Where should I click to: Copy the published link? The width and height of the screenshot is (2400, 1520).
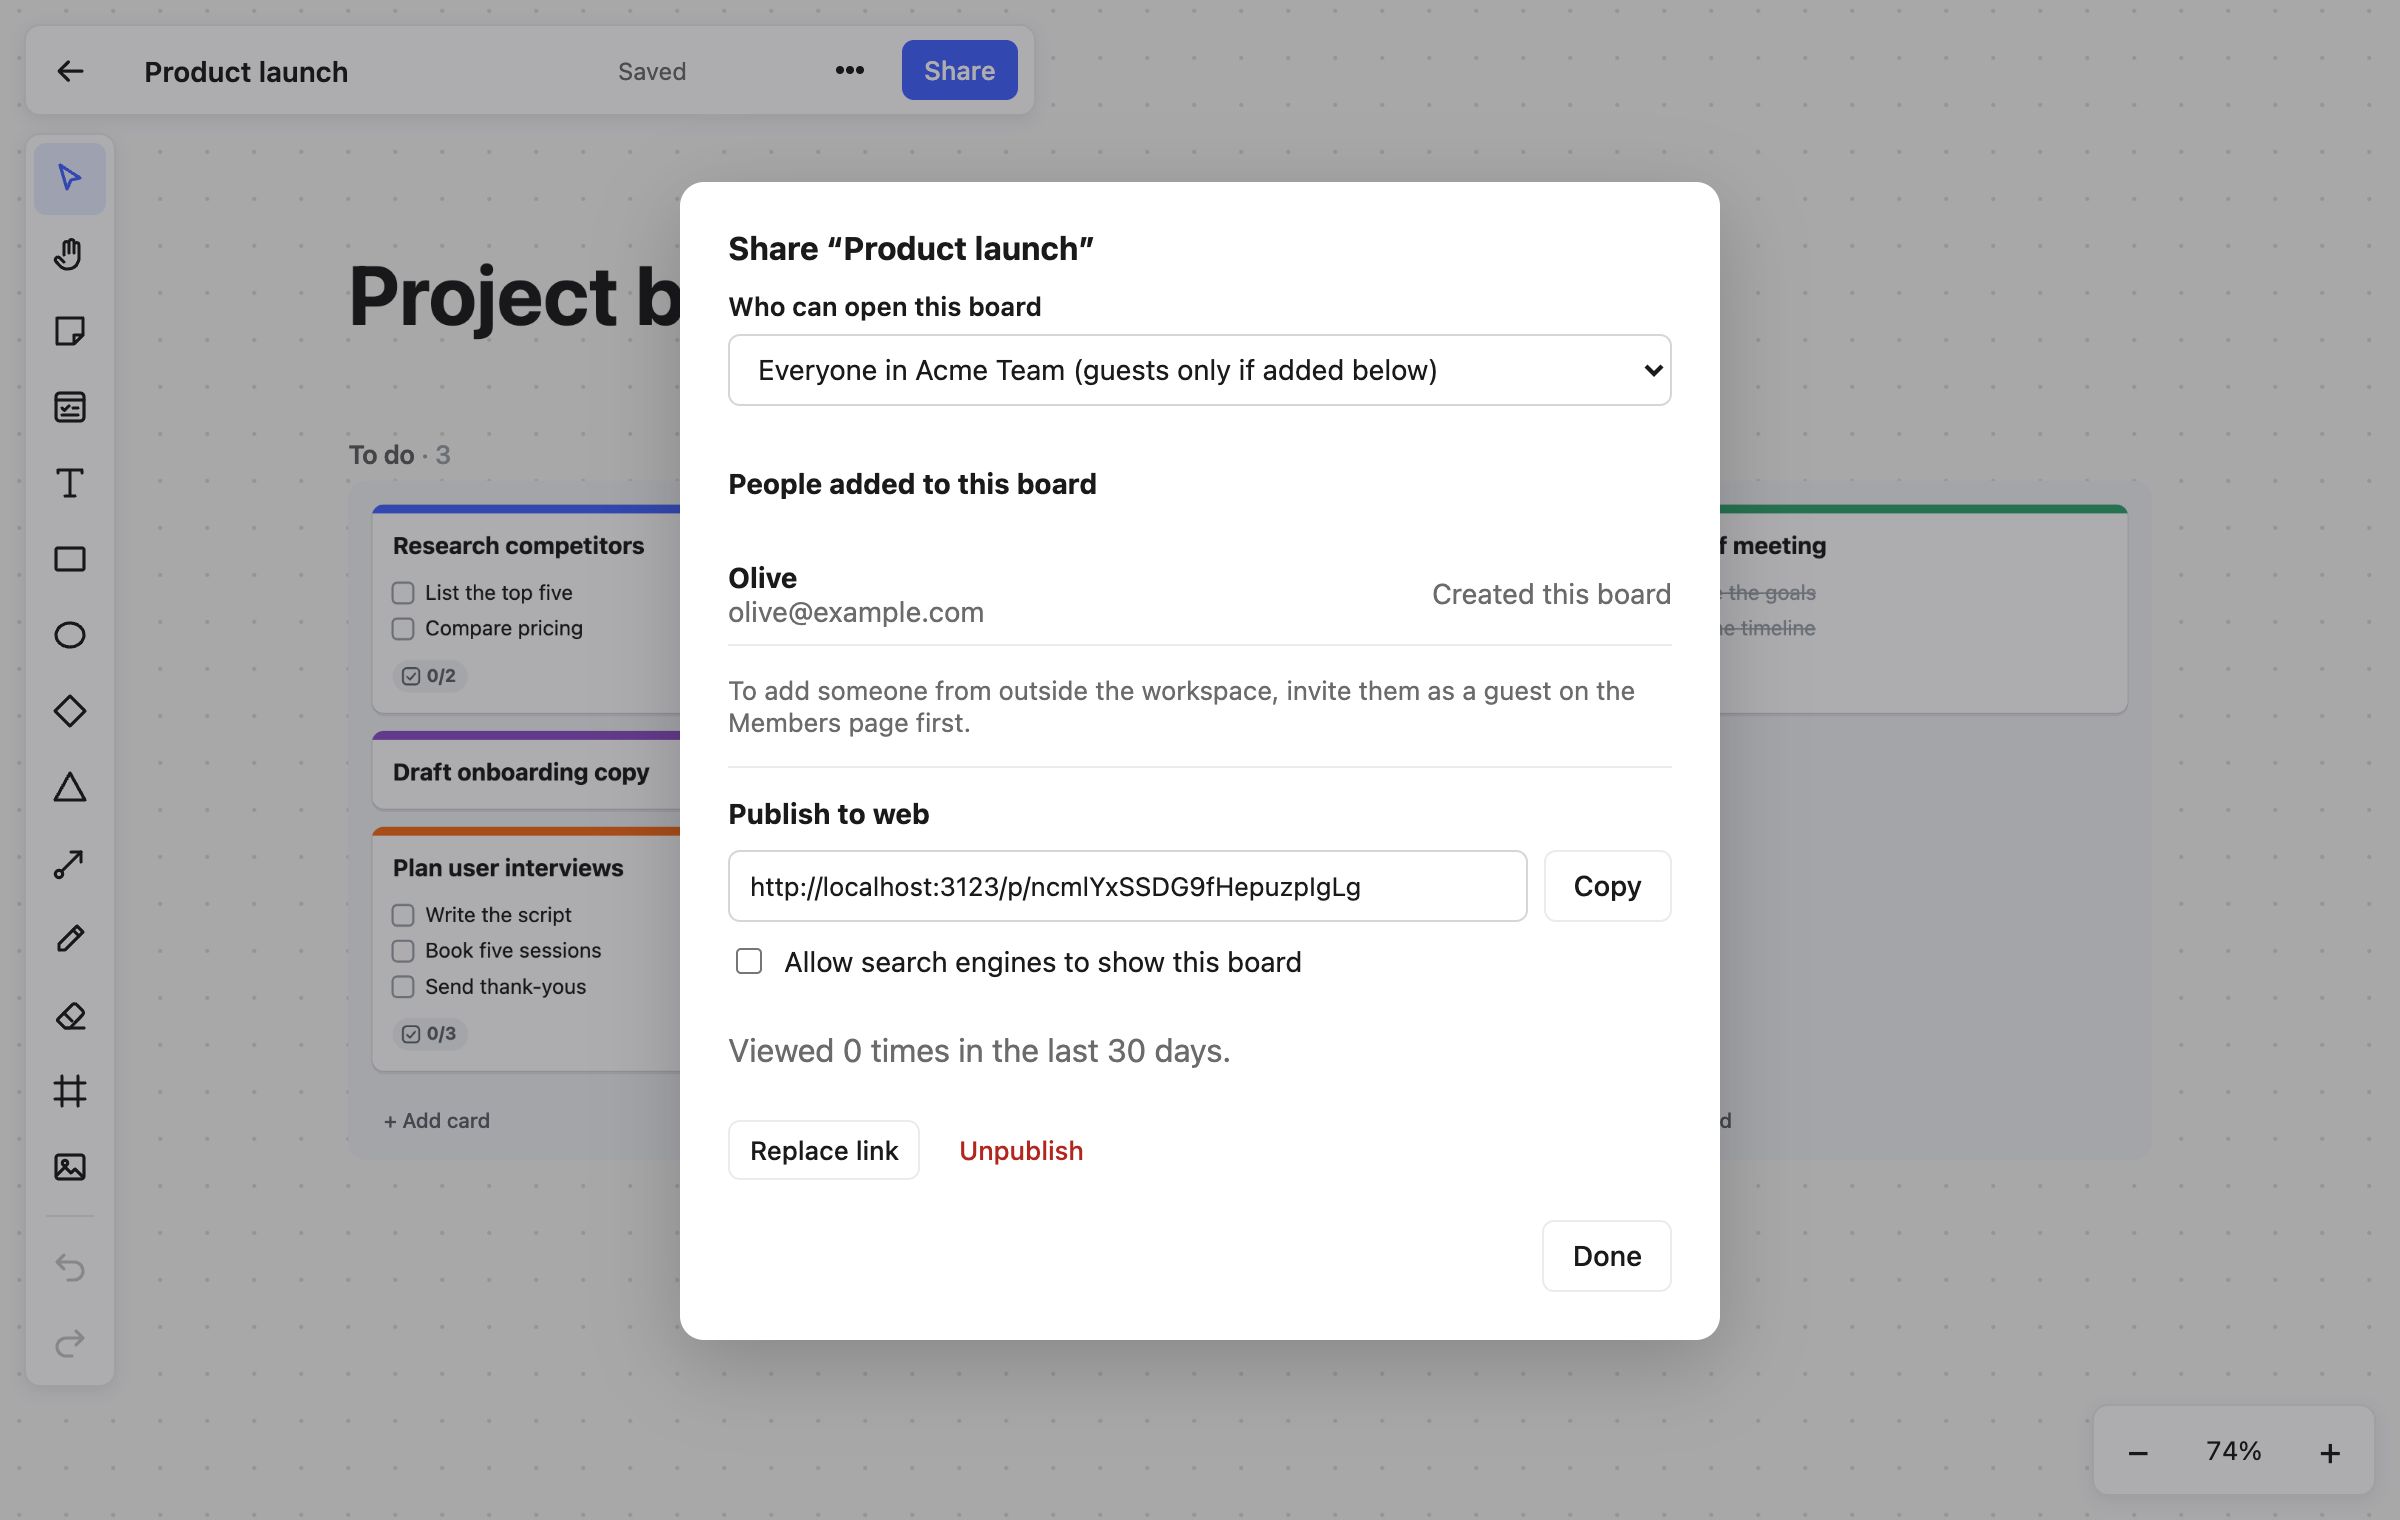(1607, 886)
